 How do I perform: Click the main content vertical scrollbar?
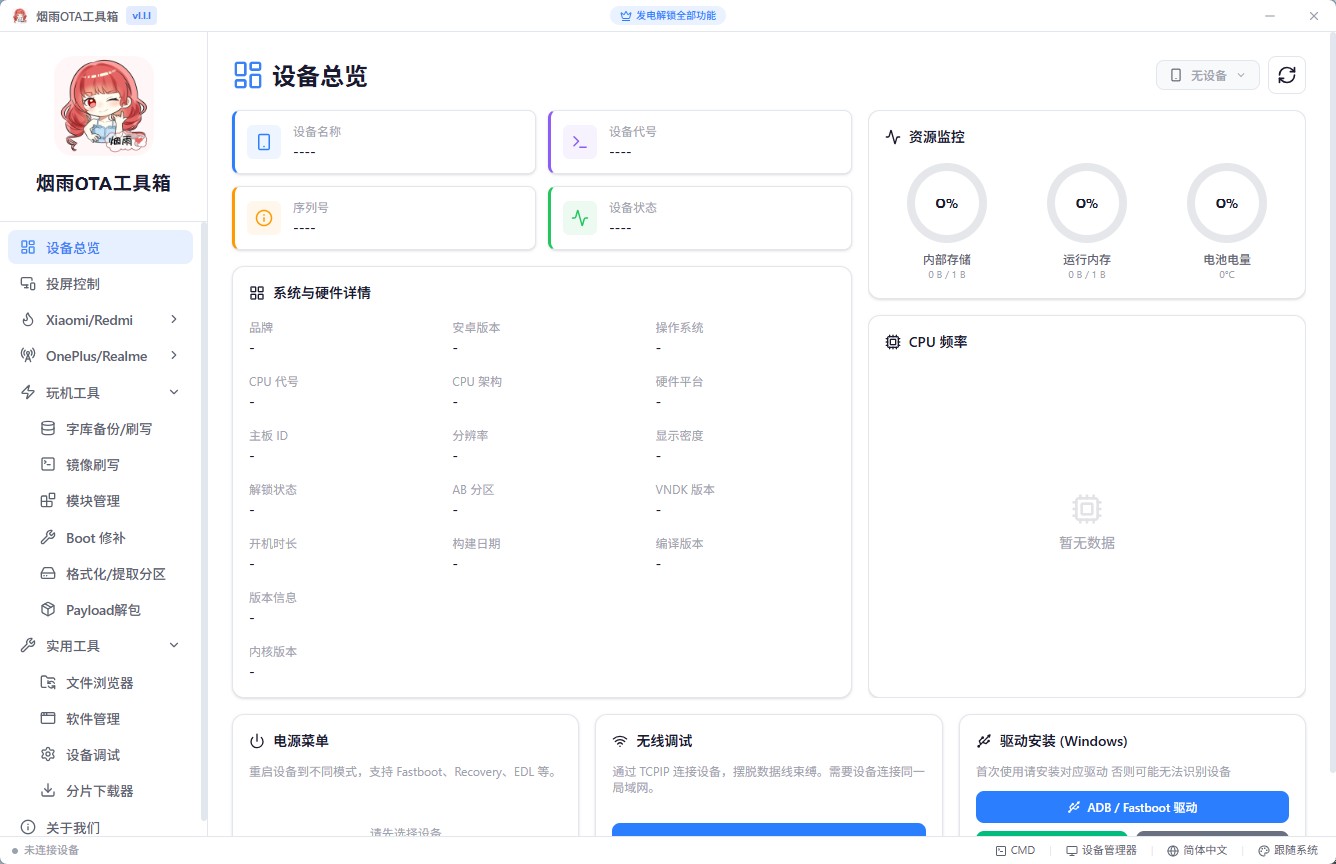click(x=1331, y=400)
